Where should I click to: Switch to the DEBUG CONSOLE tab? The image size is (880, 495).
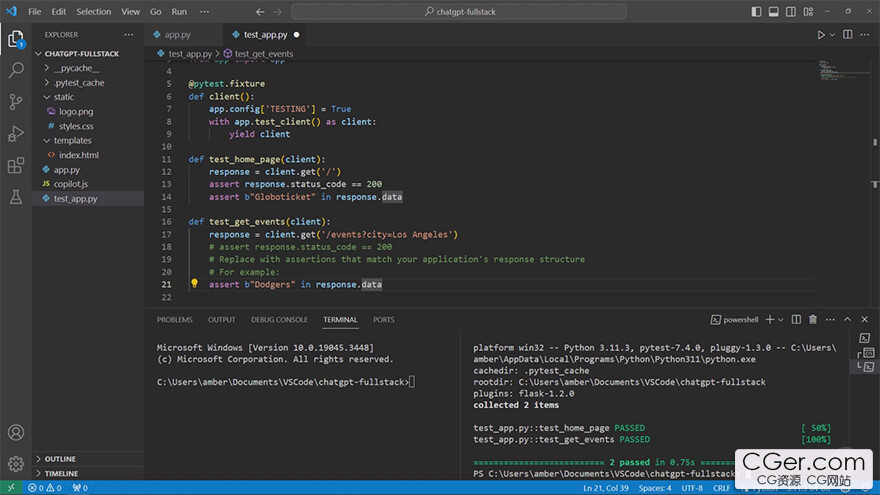pos(279,320)
